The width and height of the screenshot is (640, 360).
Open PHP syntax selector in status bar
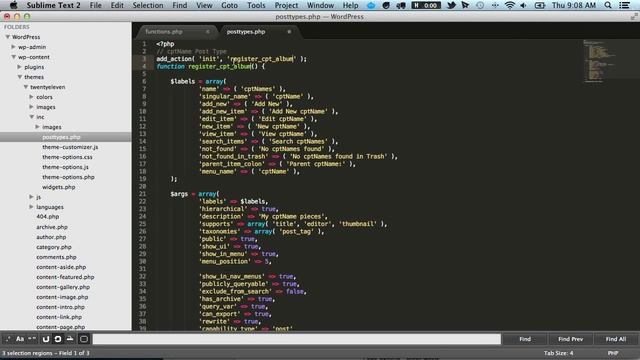[x=613, y=353]
